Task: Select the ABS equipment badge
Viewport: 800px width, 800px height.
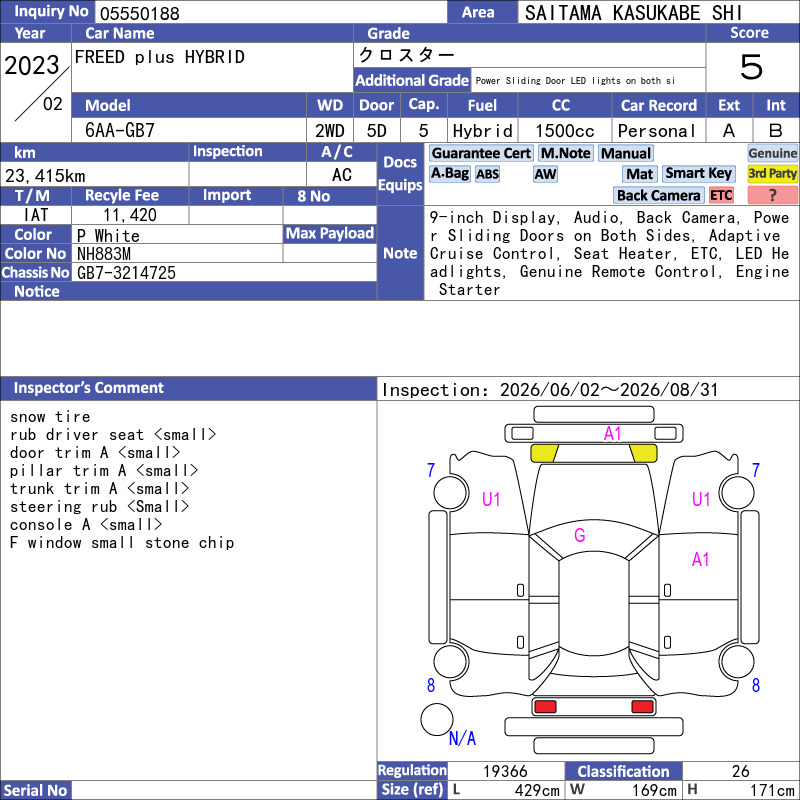Action: tap(487, 174)
